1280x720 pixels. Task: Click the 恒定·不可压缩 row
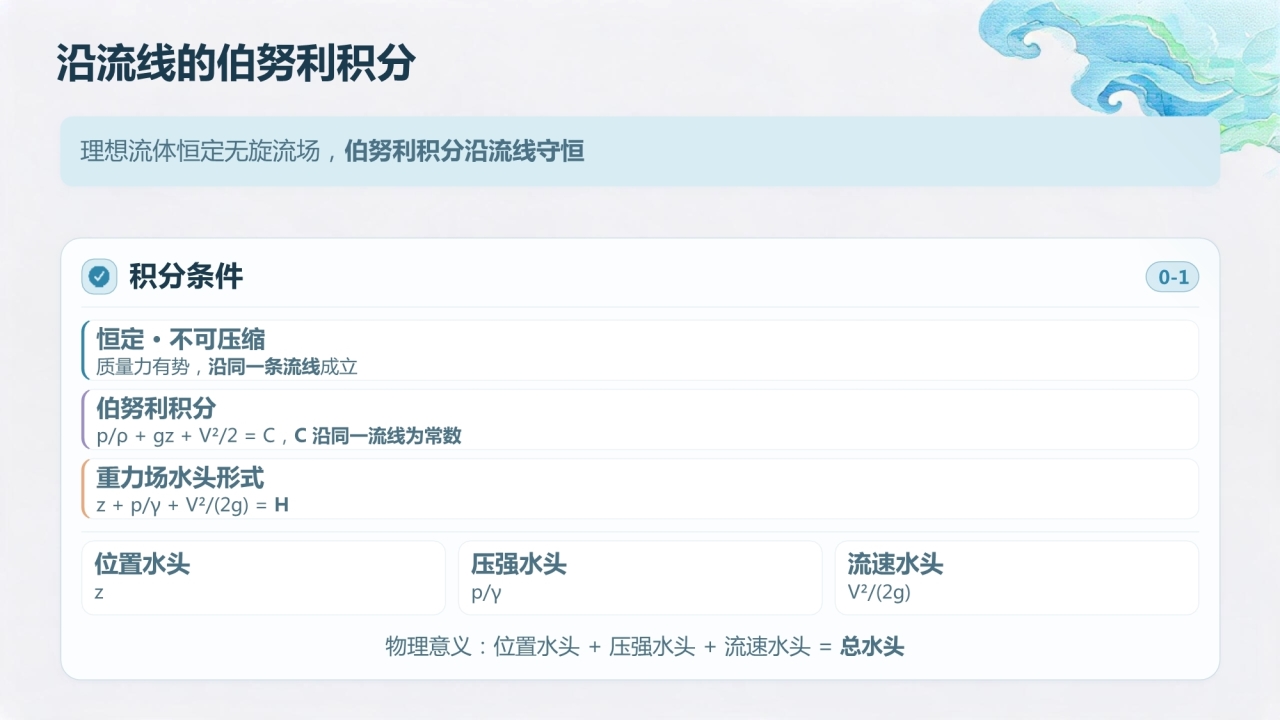pos(640,350)
